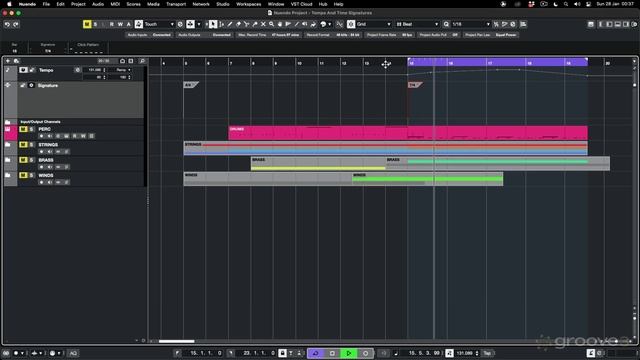The height and width of the screenshot is (360, 640).
Task: Expand the auto-scroll options dropdown arrow
Action: pos(199,24)
